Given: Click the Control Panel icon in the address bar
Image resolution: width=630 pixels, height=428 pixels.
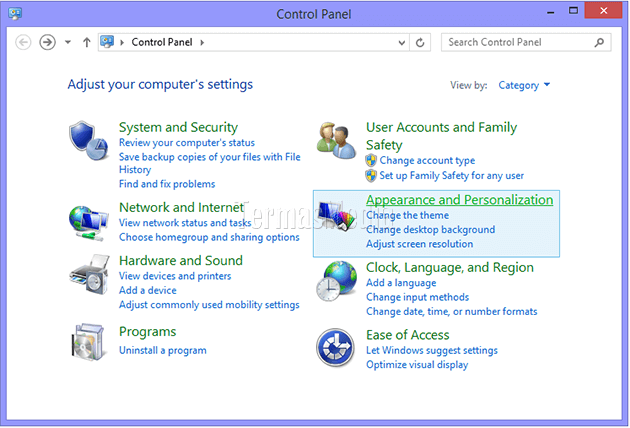Looking at the screenshot, I should [107, 42].
